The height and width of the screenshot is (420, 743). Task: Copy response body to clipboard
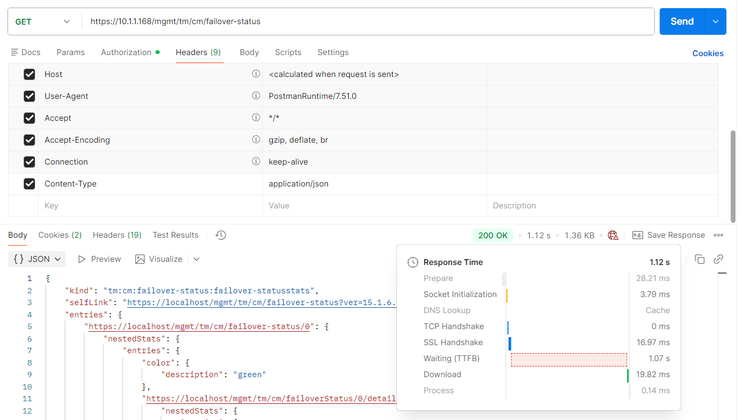700,259
